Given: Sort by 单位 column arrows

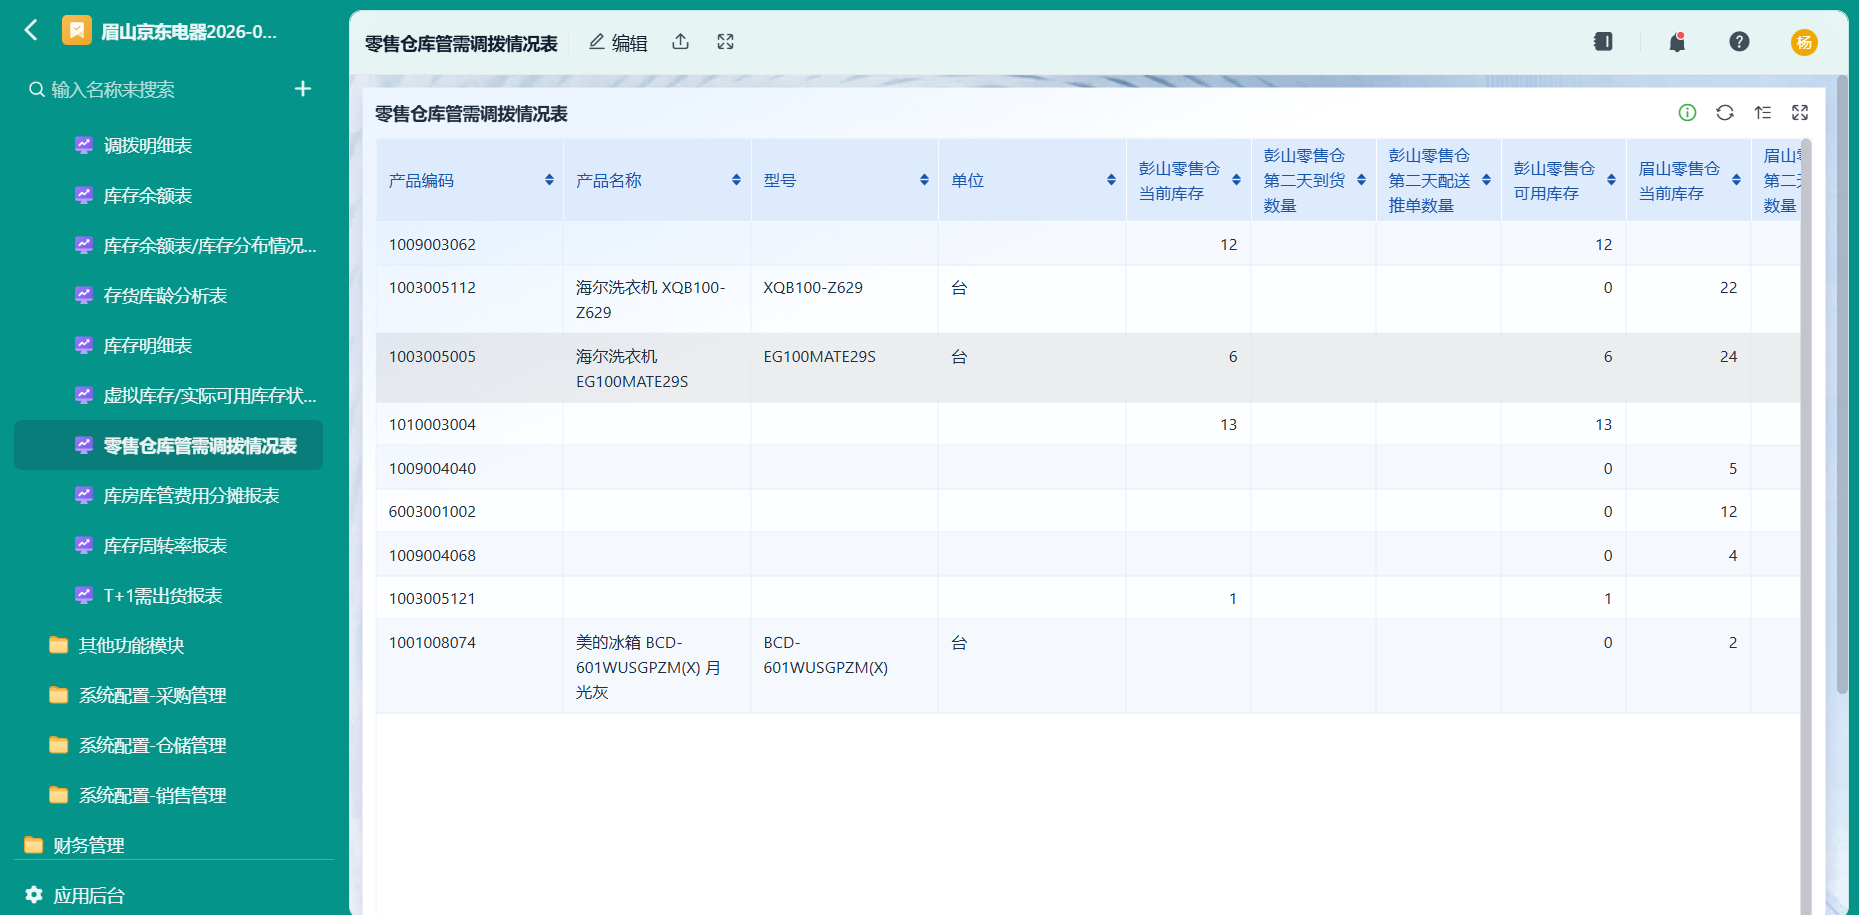Looking at the screenshot, I should click(1111, 180).
